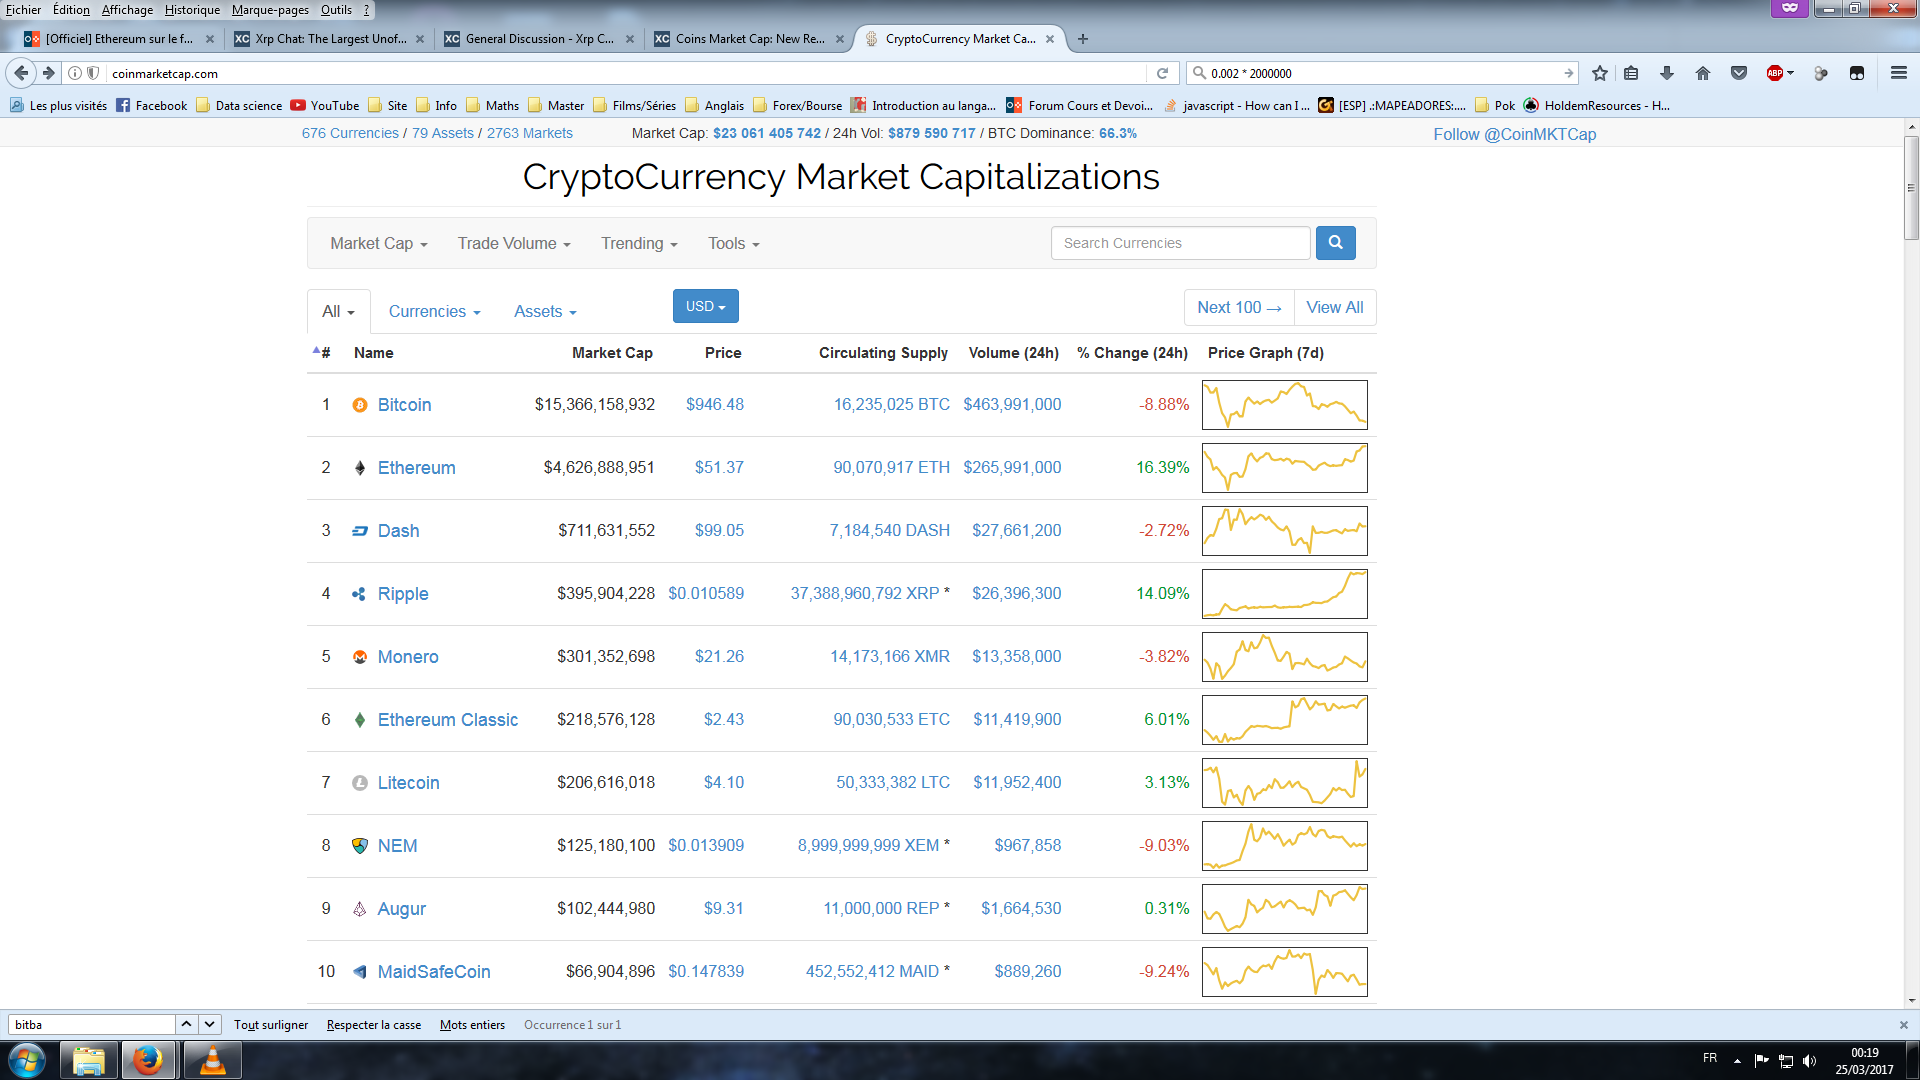Click the volume speaker tray icon
The height and width of the screenshot is (1080, 1920).
(1809, 1061)
